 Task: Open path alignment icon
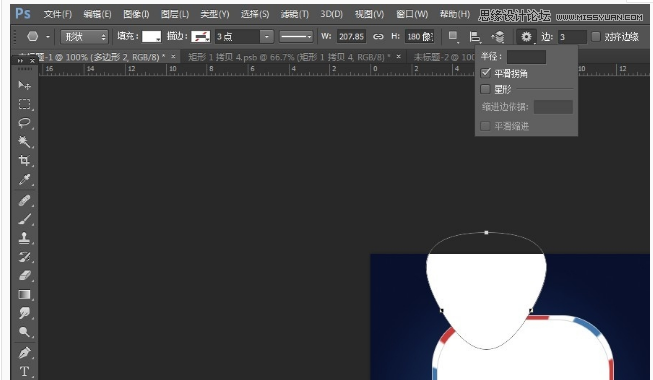[475, 37]
